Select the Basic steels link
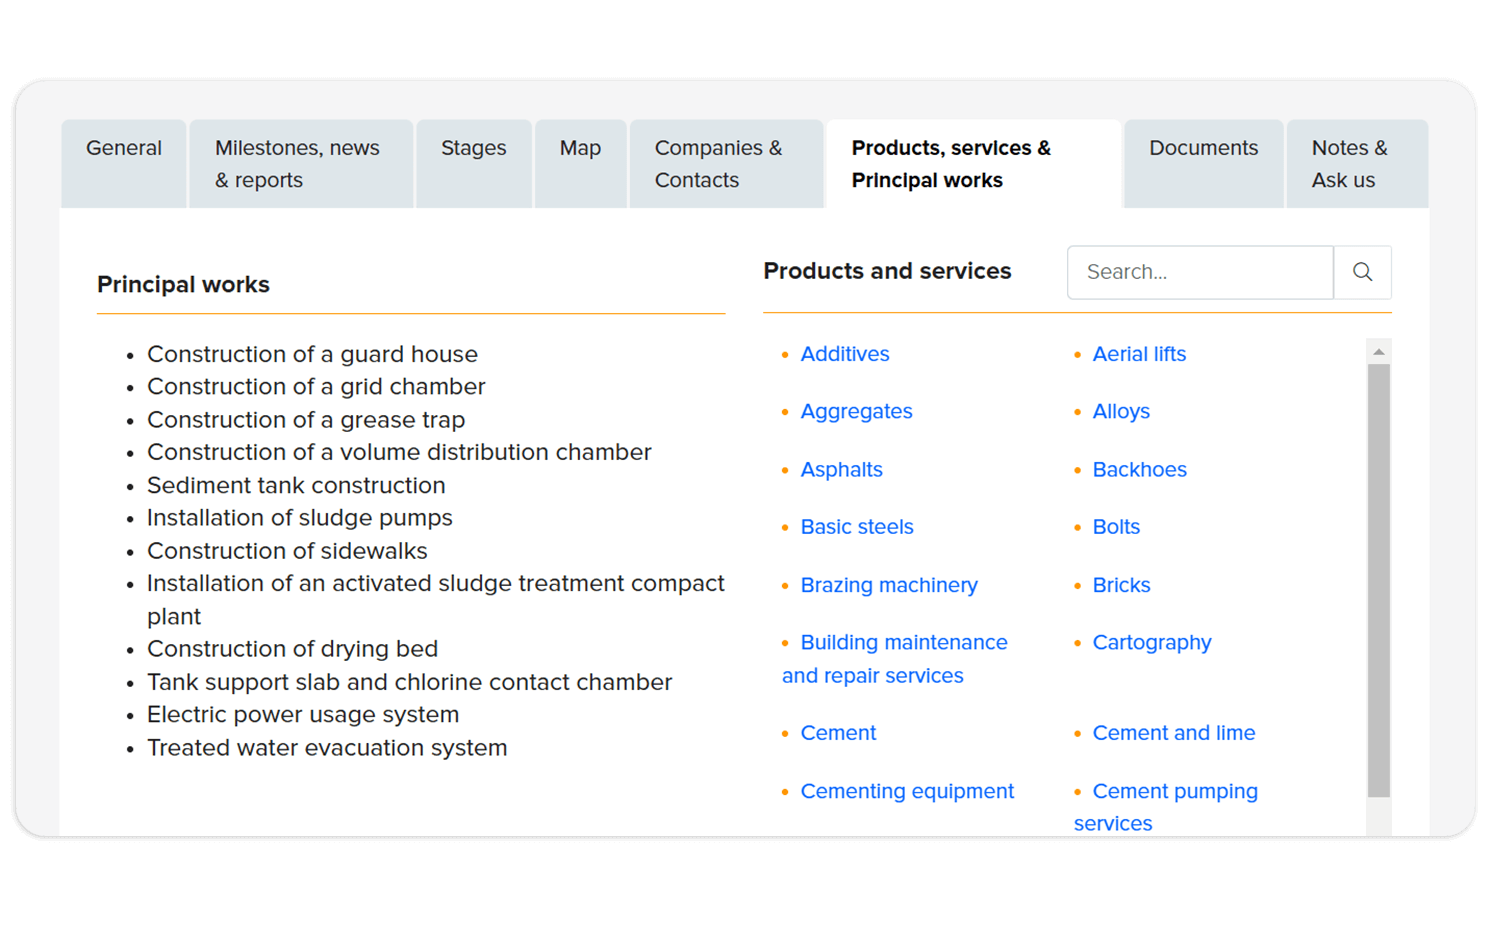The height and width of the screenshot is (931, 1494). 856,527
